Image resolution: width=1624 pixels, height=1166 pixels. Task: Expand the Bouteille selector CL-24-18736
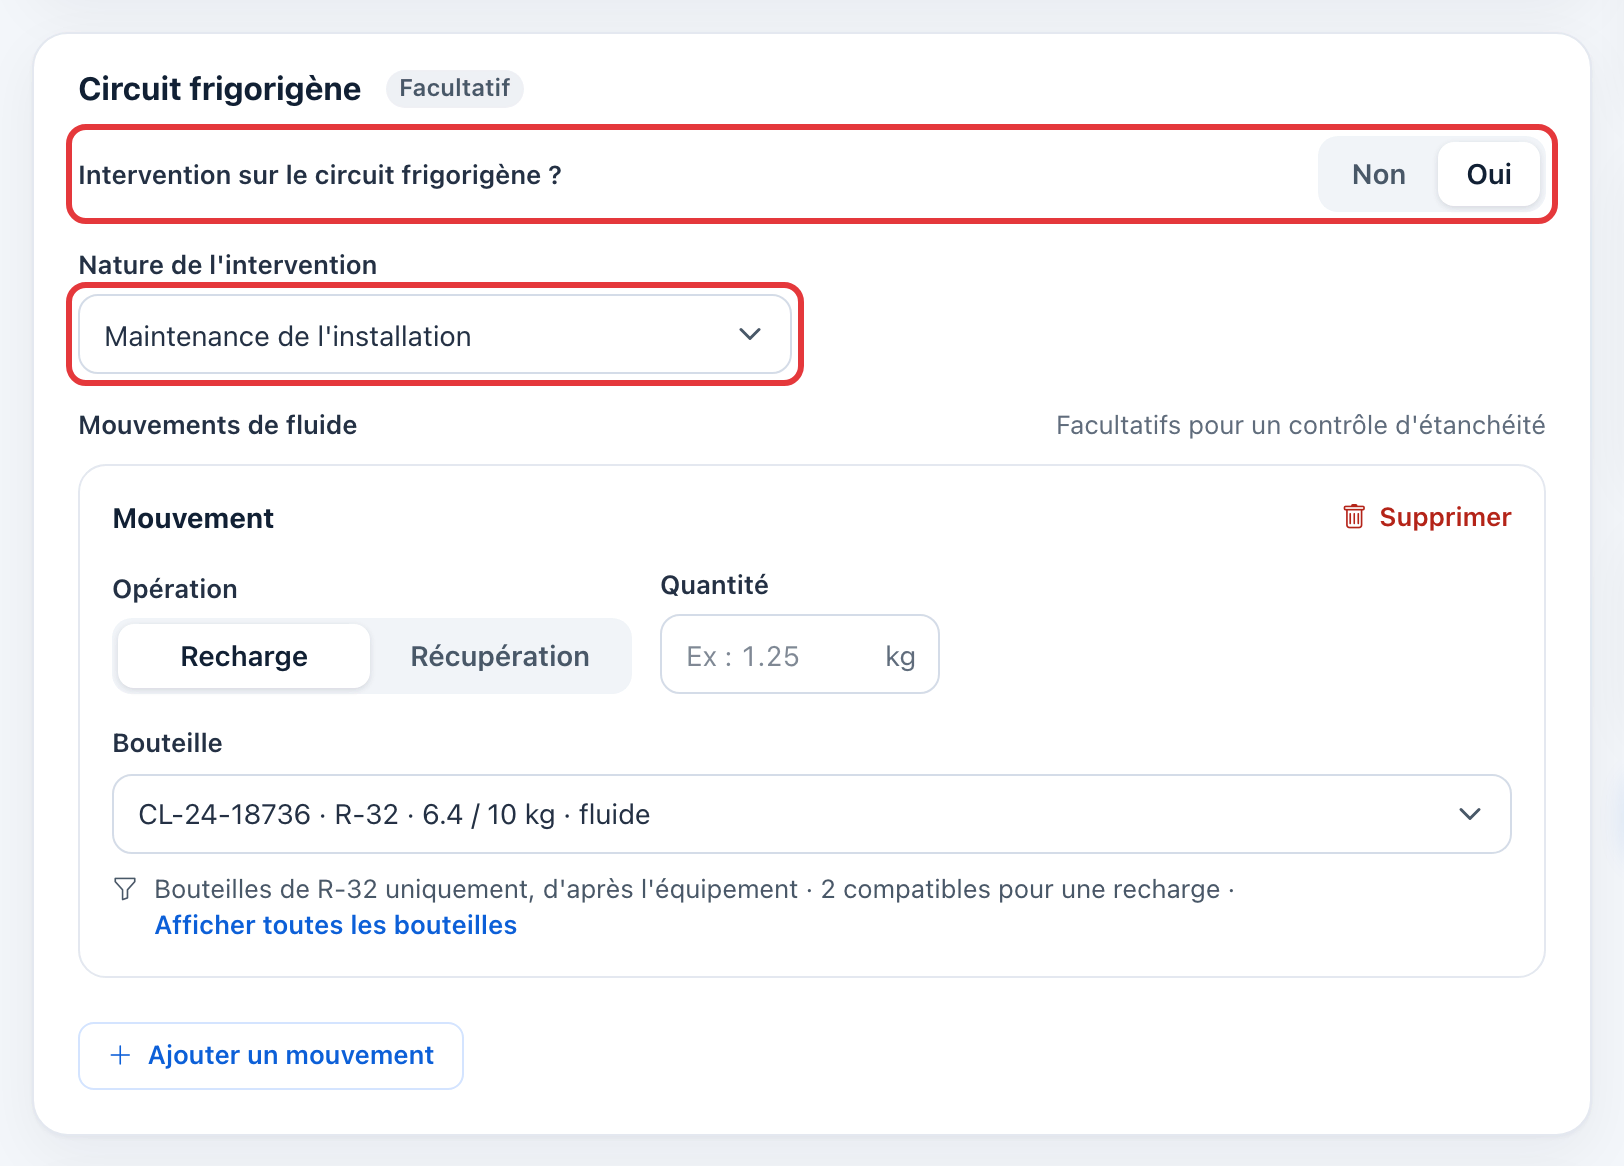[811, 814]
